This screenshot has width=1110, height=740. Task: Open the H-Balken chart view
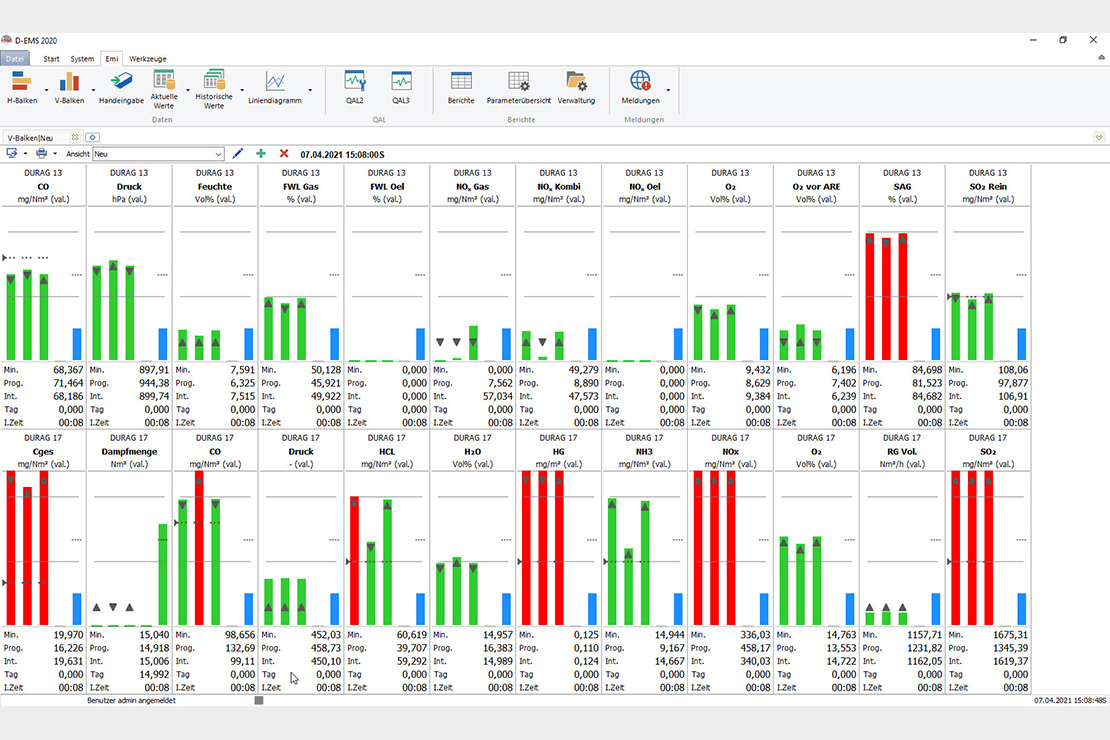(x=22, y=86)
